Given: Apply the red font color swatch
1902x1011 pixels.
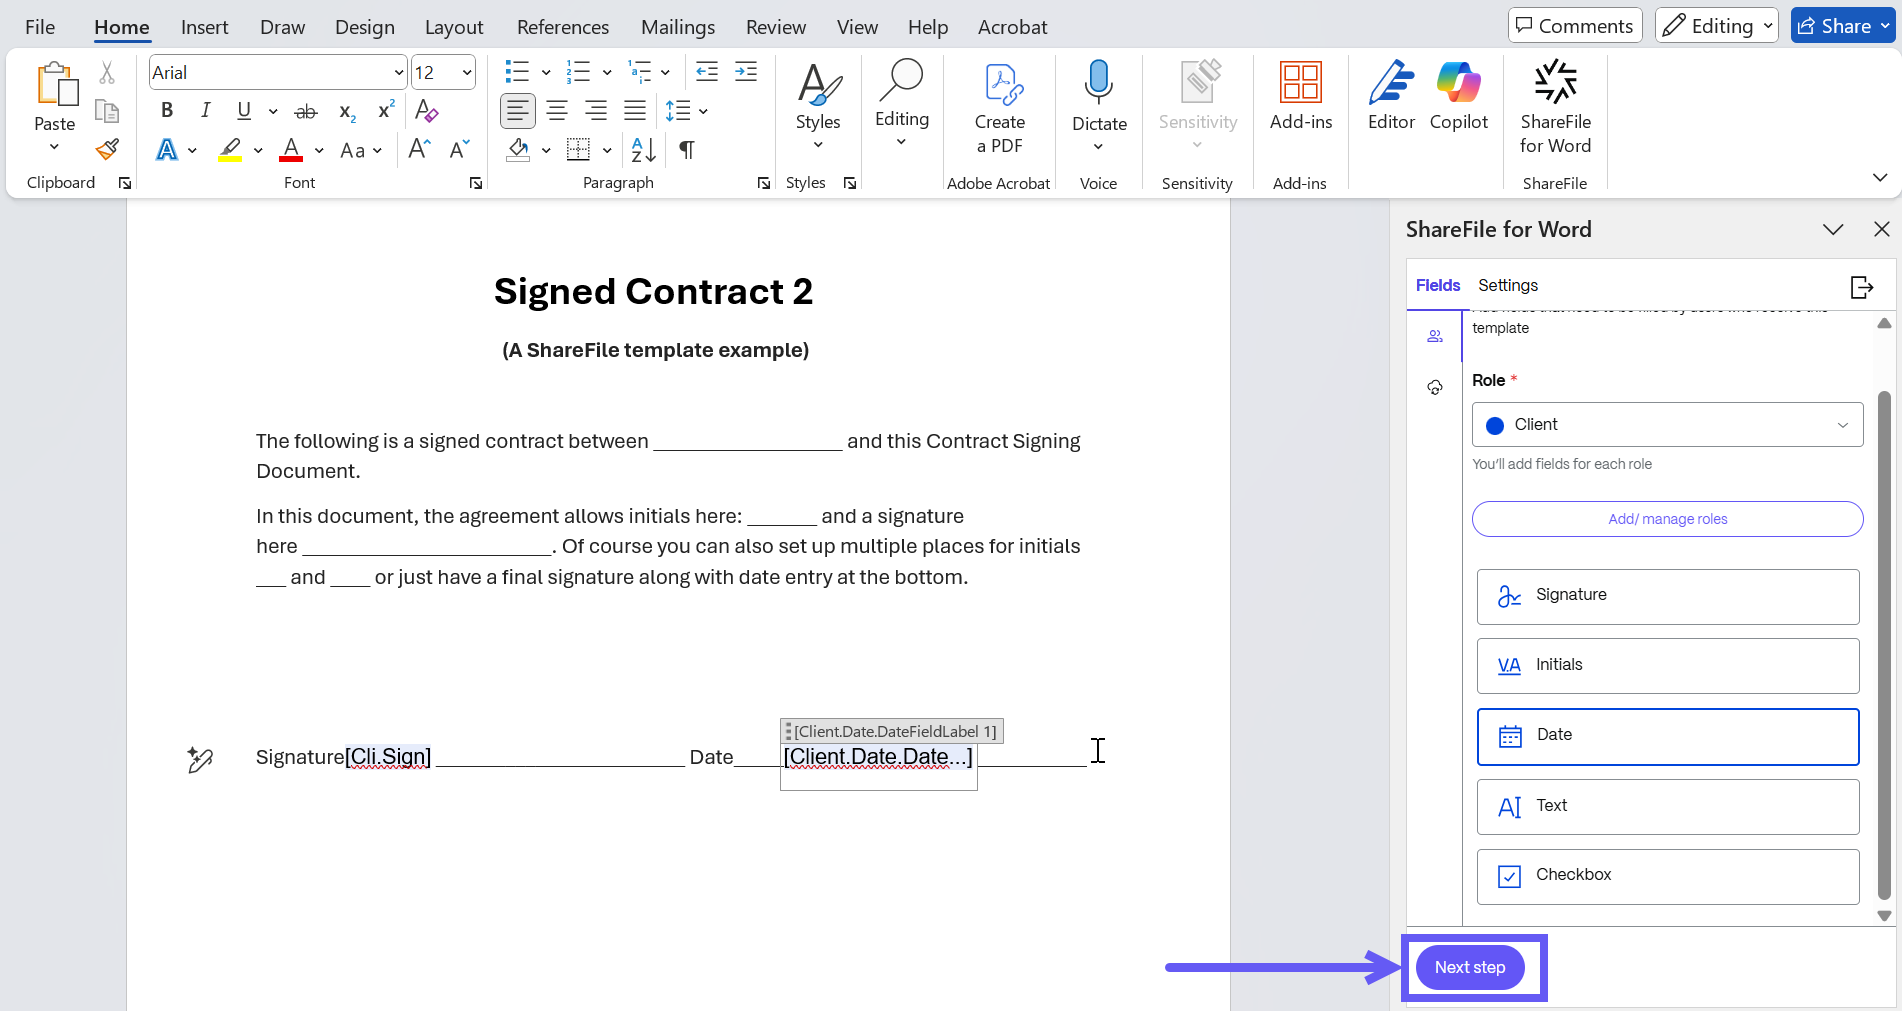Looking at the screenshot, I should [x=291, y=150].
